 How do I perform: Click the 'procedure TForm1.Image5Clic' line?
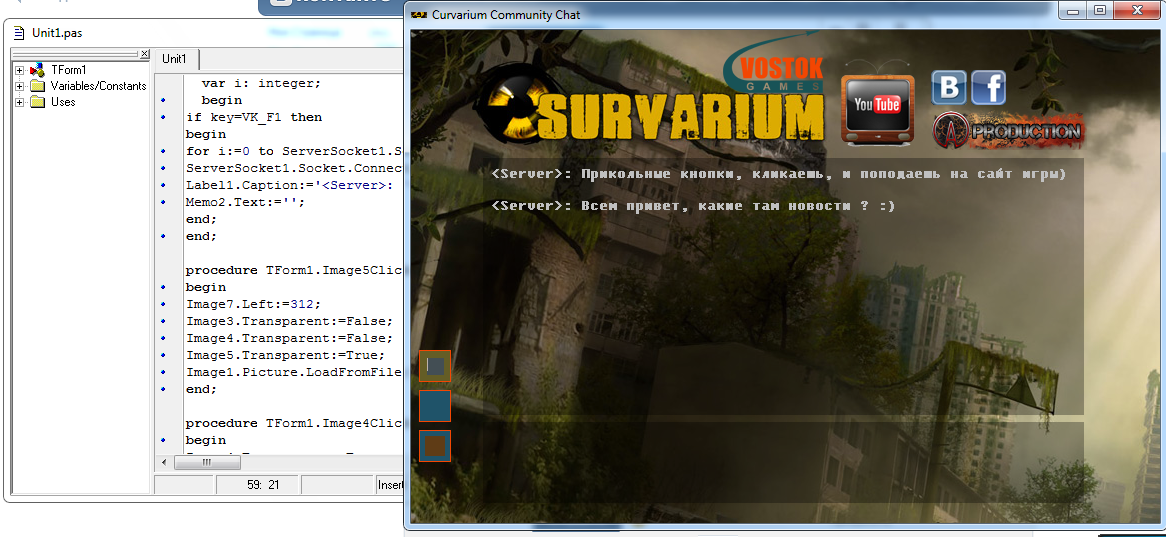pyautogui.click(x=294, y=271)
